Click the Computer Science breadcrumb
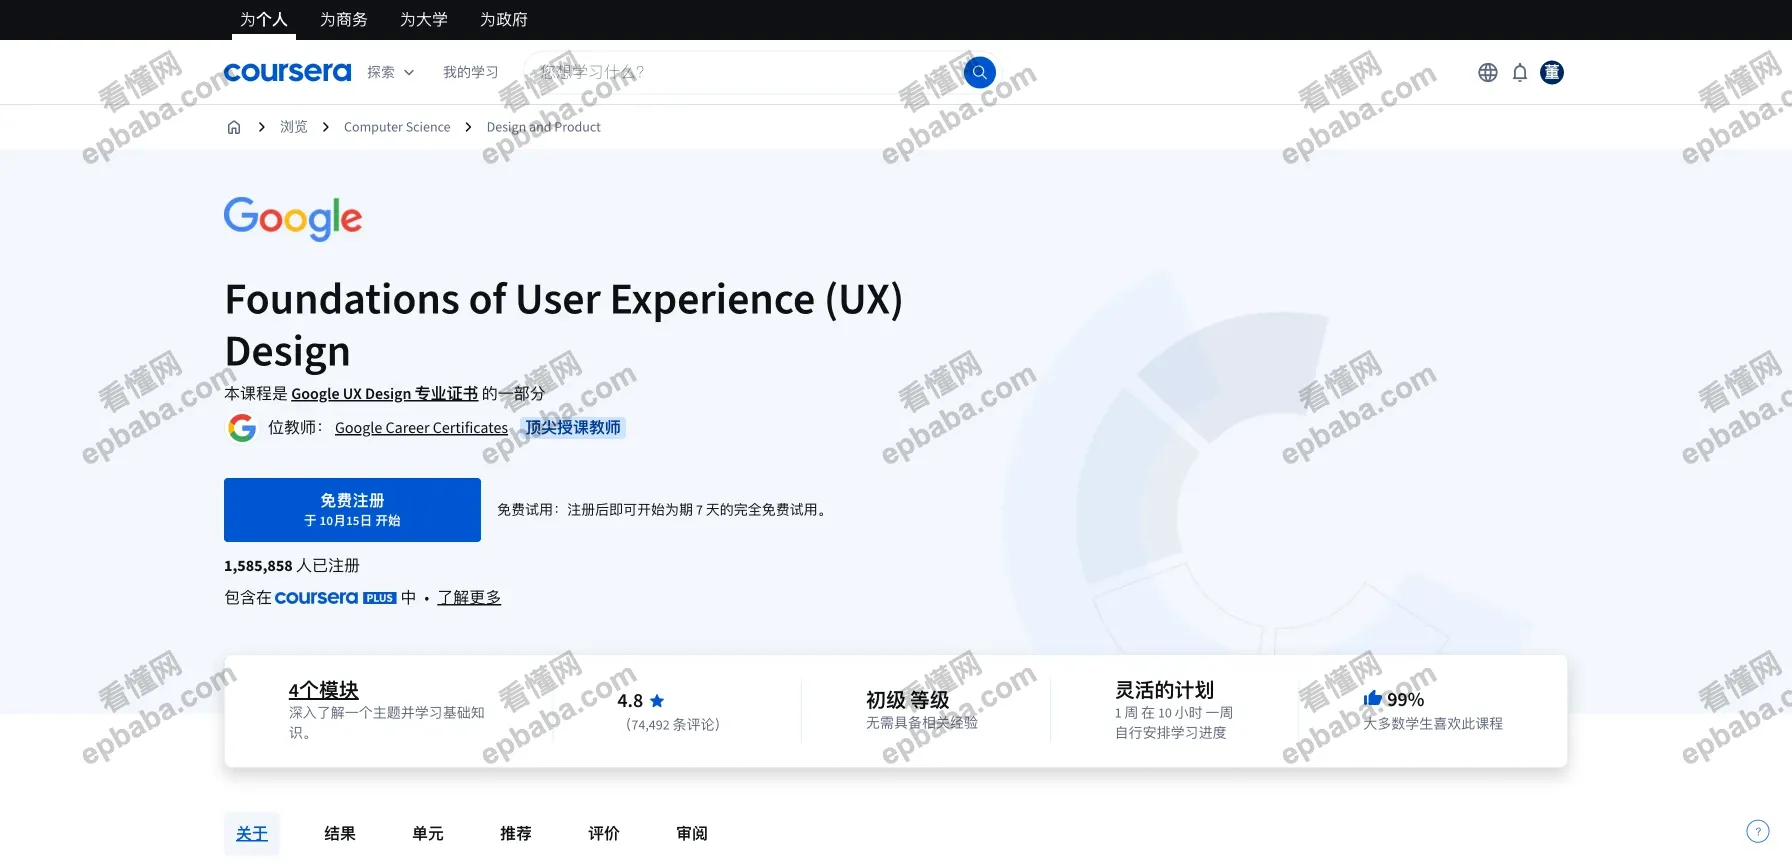1792x865 pixels. (397, 127)
